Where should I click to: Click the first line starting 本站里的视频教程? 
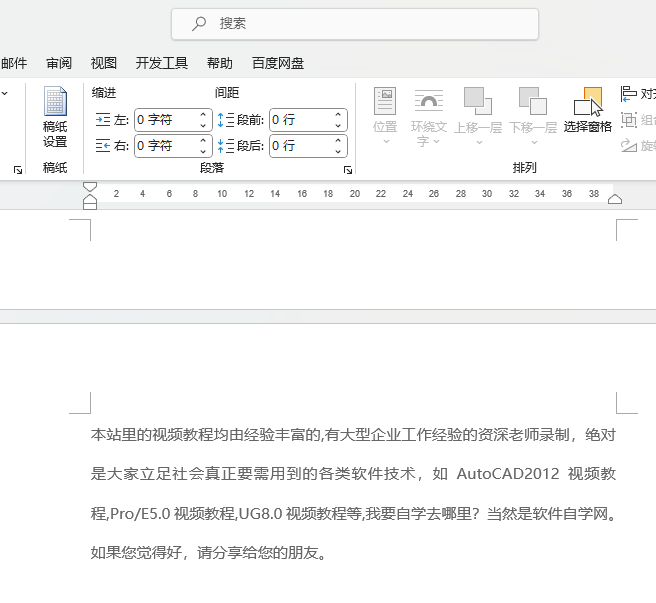354,435
